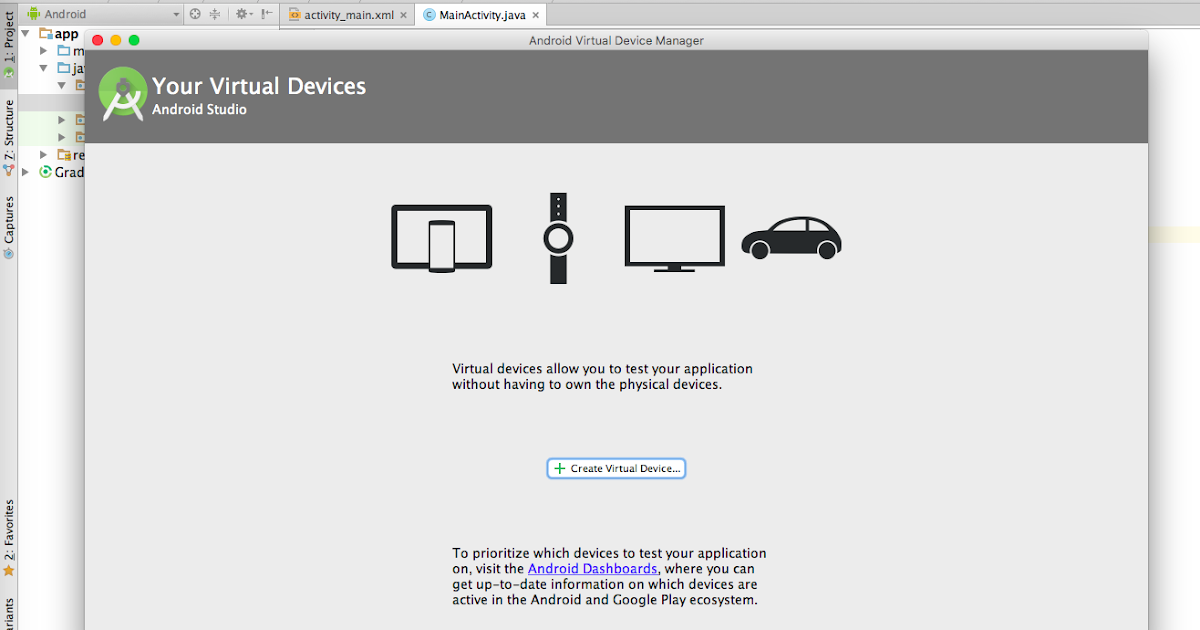
Task: Click the phone and tablet device icon
Action: click(x=441, y=237)
